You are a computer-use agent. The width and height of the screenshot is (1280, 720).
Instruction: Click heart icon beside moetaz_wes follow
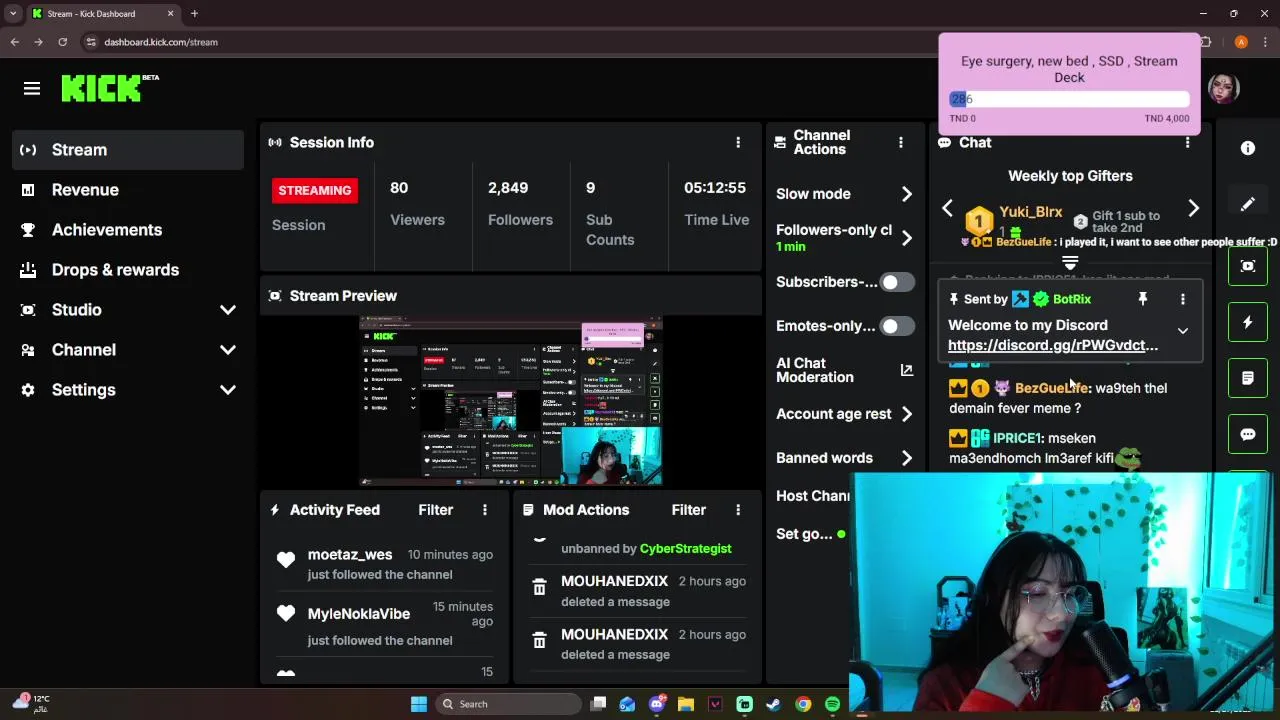(286, 562)
